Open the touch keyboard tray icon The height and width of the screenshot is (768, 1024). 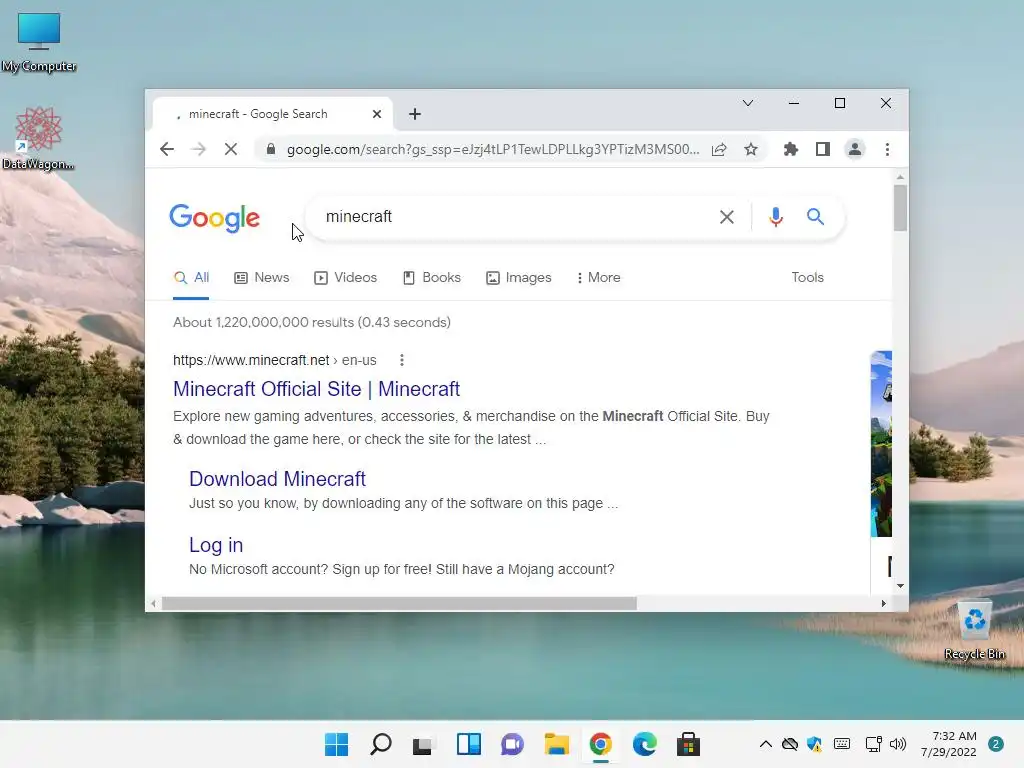pos(842,744)
